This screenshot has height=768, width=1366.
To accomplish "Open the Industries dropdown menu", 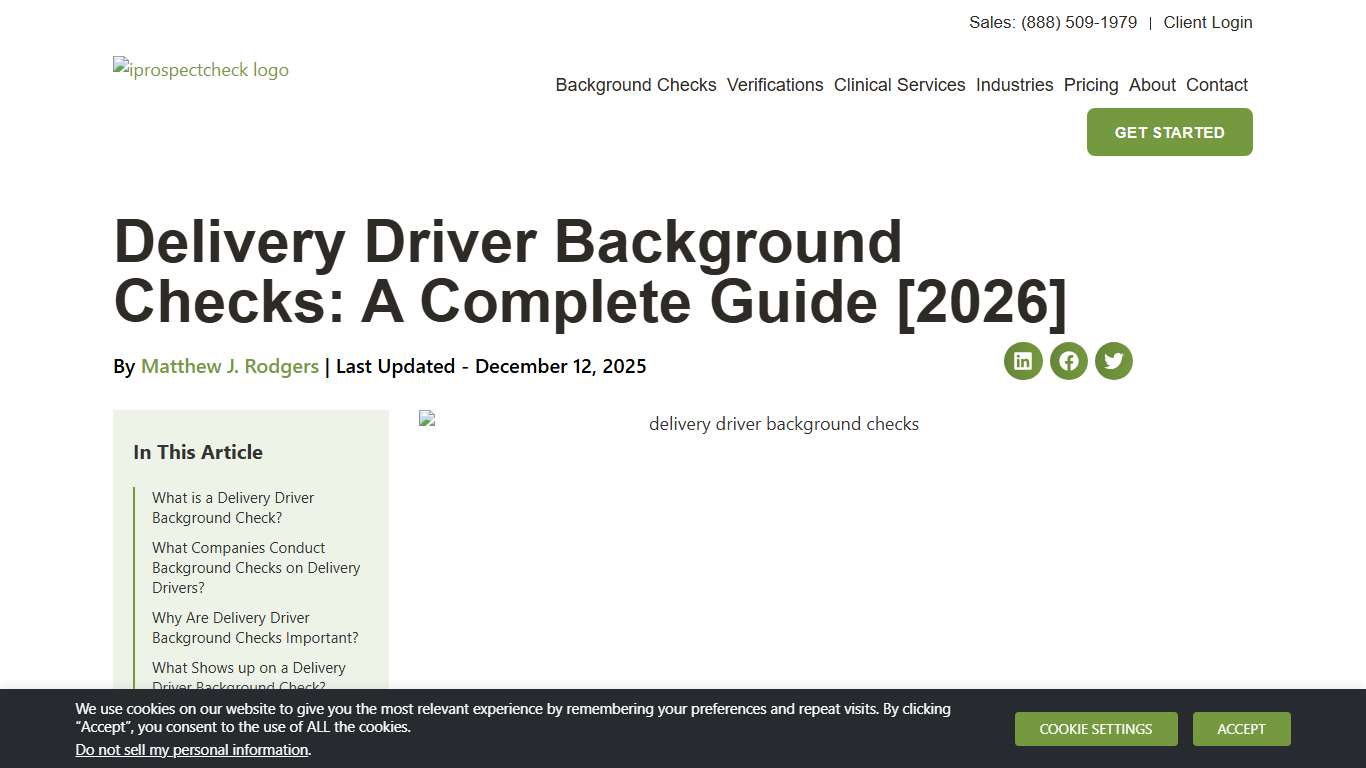I will (x=1014, y=85).
